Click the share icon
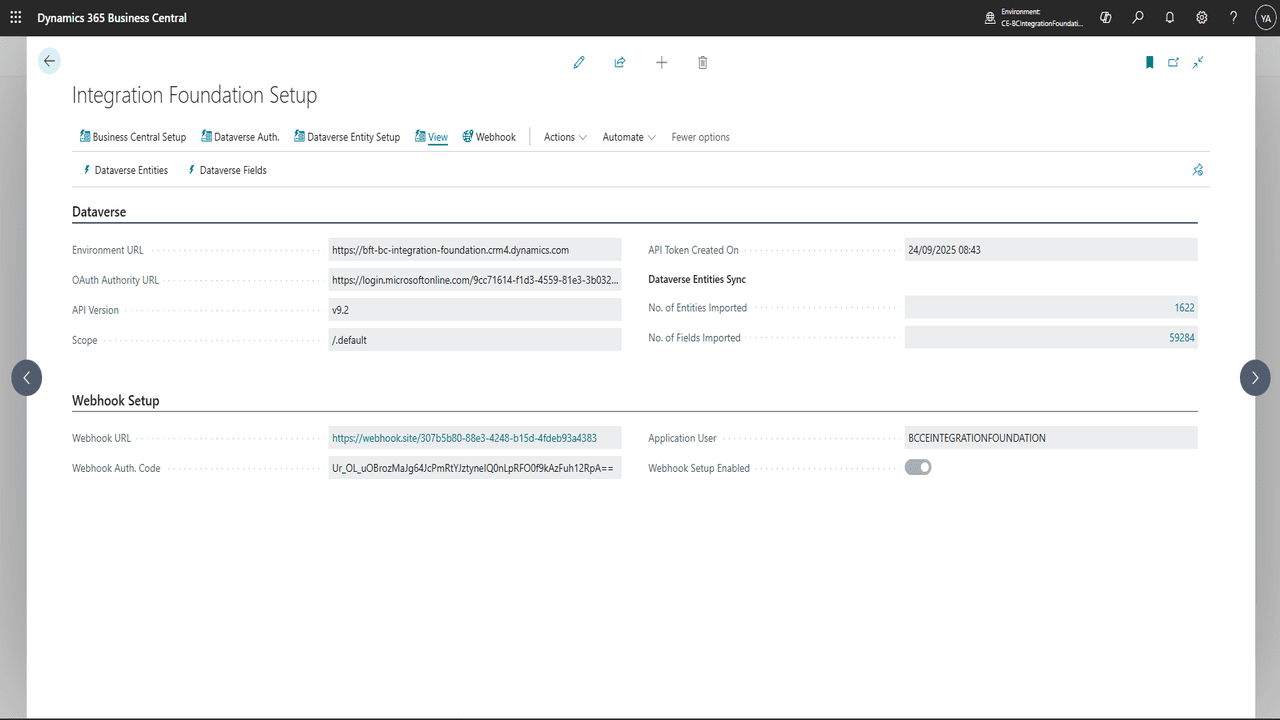1280x720 pixels. coord(620,62)
